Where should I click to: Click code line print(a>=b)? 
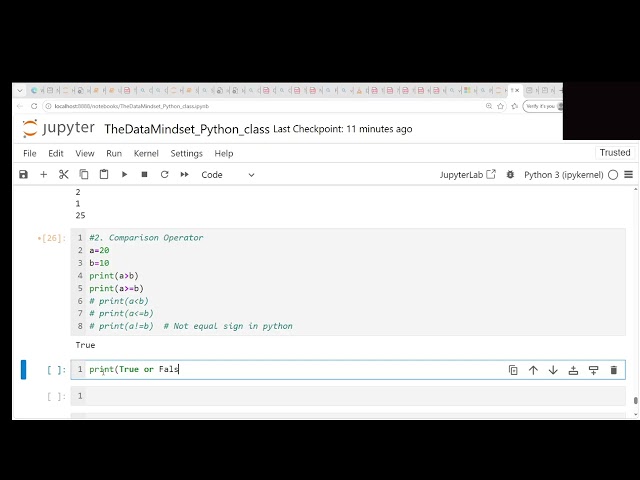pyautogui.click(x=116, y=289)
